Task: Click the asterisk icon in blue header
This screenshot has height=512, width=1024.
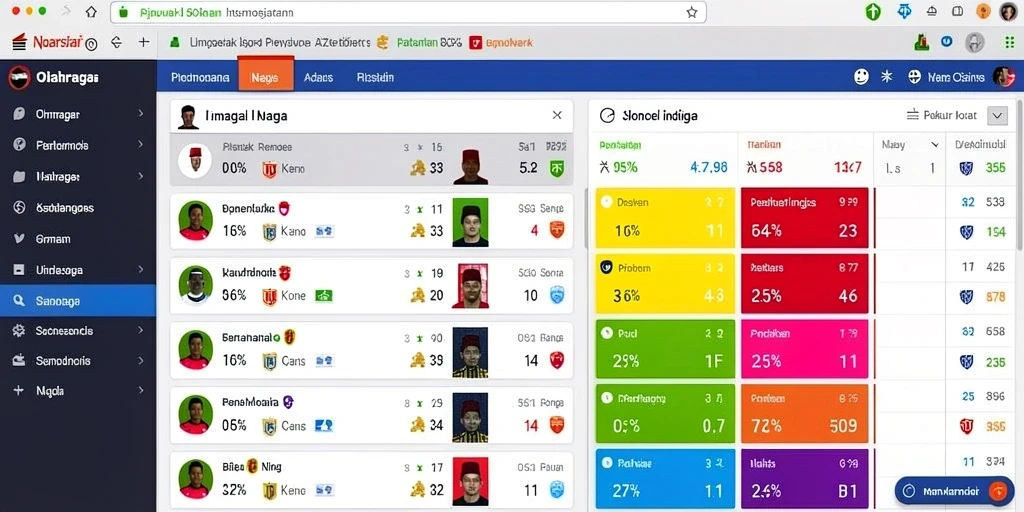Action: (886, 77)
